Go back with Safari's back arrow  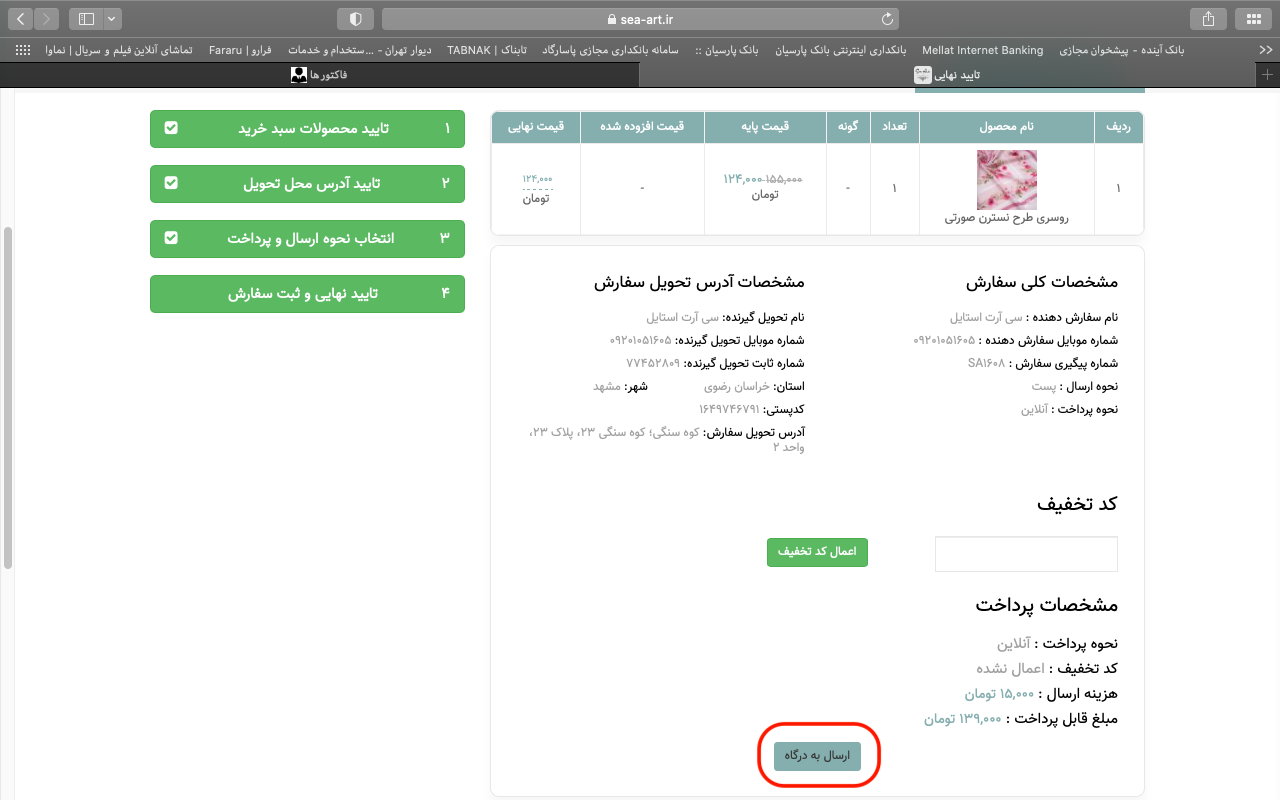[x=21, y=19]
